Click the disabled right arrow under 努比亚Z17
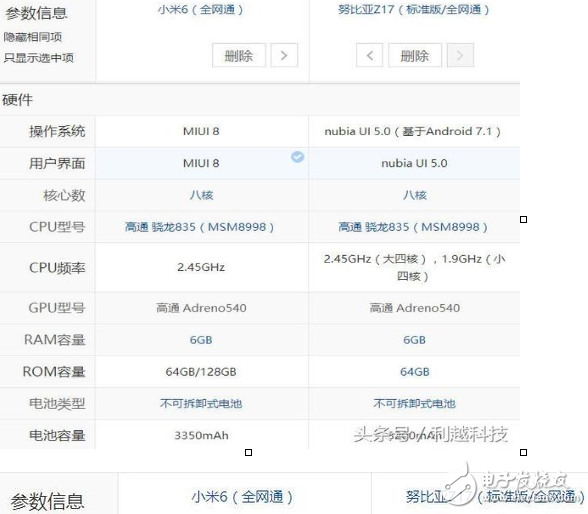Viewport: 588px width, 514px height. click(x=460, y=55)
